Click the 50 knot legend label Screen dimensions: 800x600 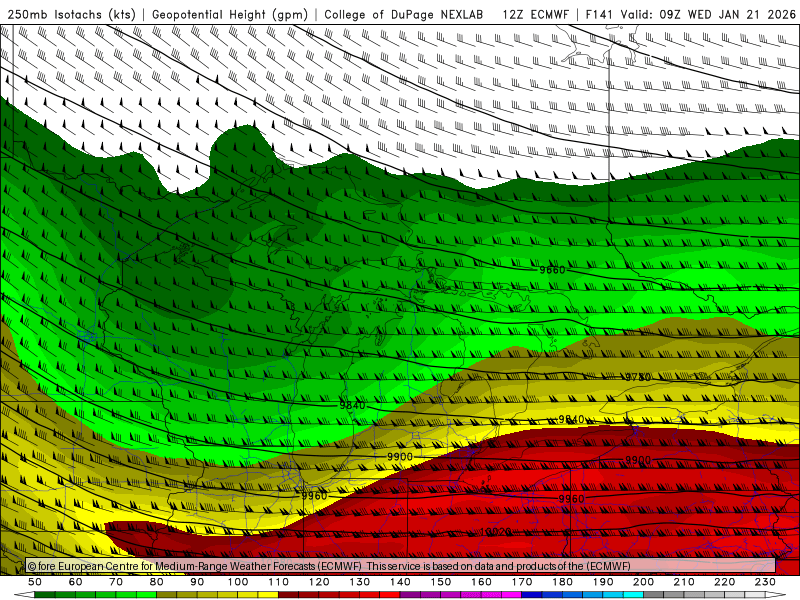click(35, 582)
